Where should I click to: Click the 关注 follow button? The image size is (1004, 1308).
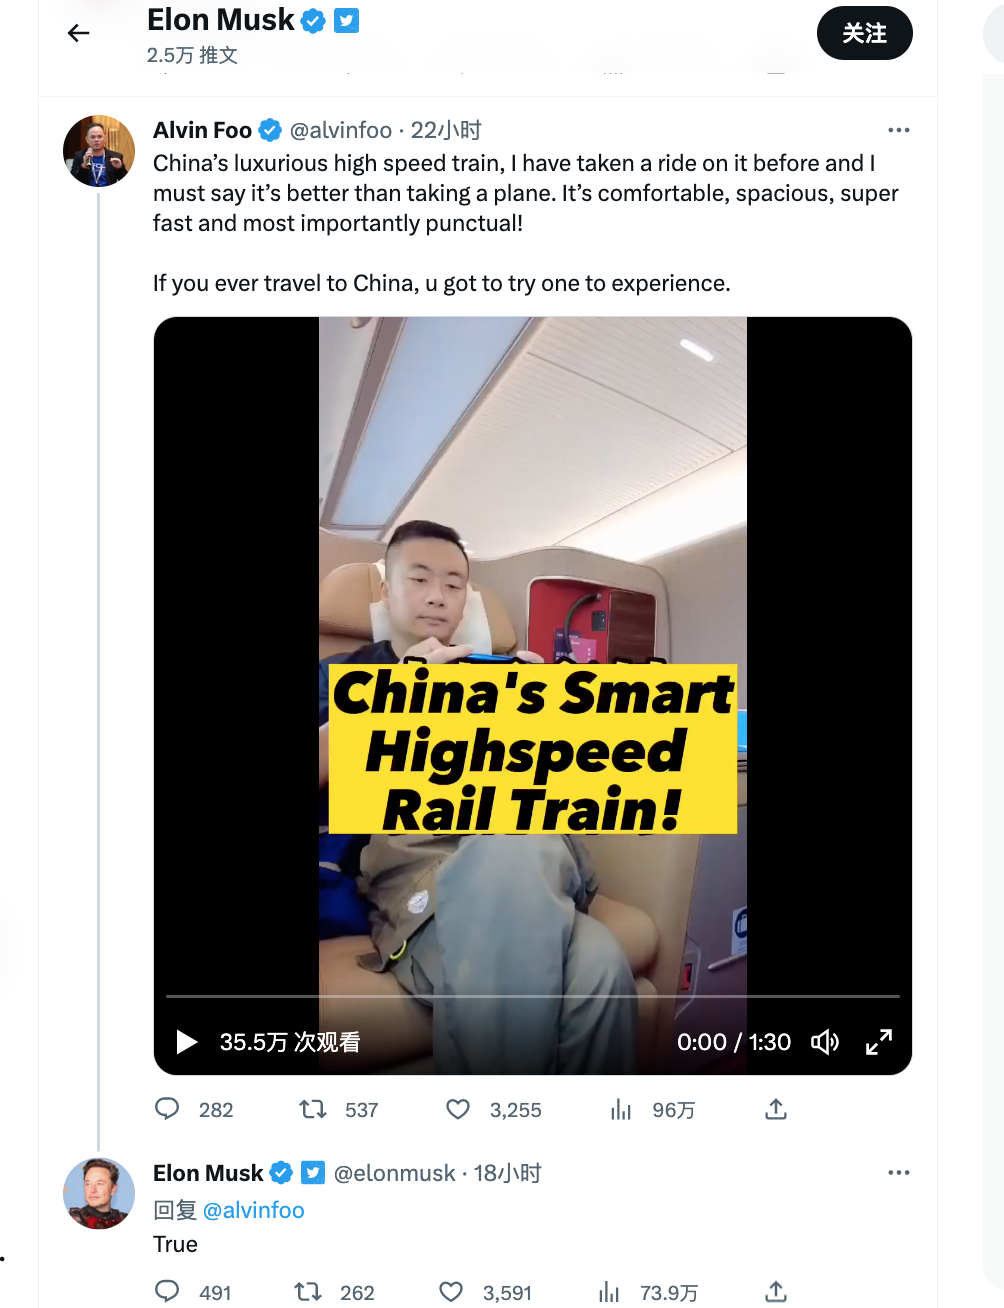[865, 33]
